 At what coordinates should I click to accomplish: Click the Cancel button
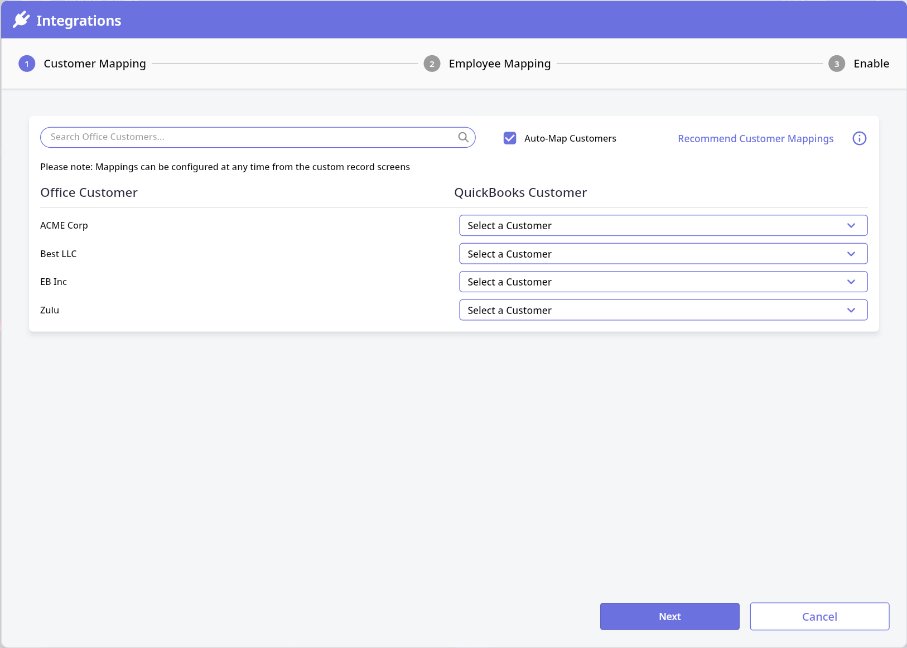[819, 616]
